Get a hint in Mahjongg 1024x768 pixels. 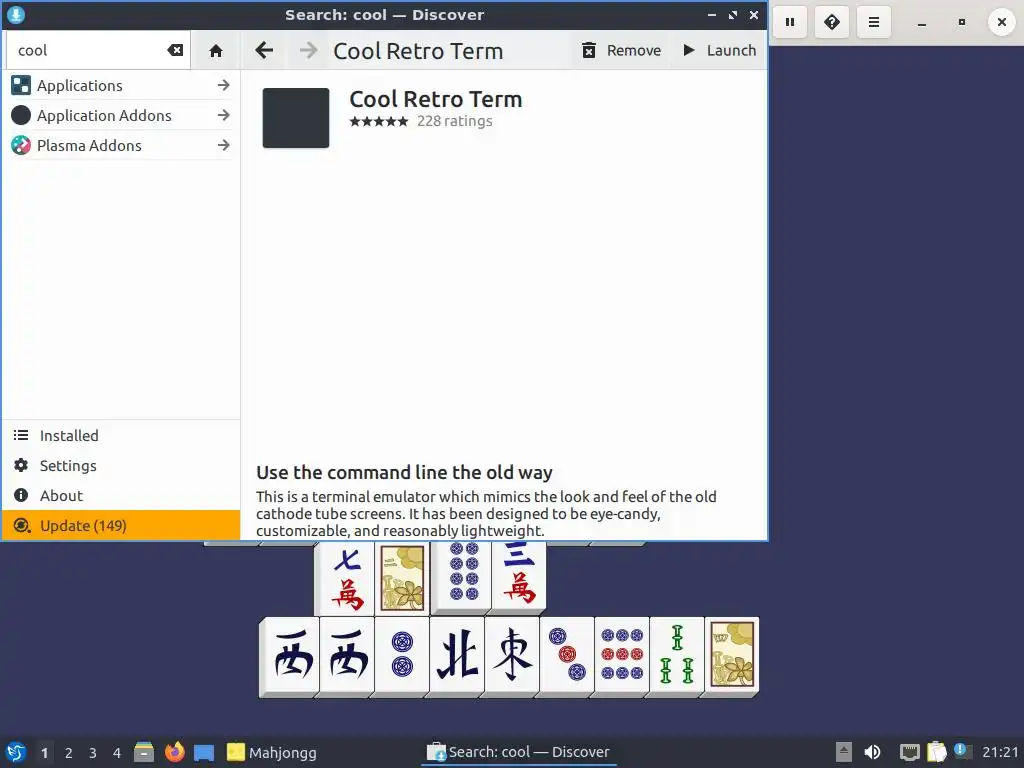click(832, 22)
